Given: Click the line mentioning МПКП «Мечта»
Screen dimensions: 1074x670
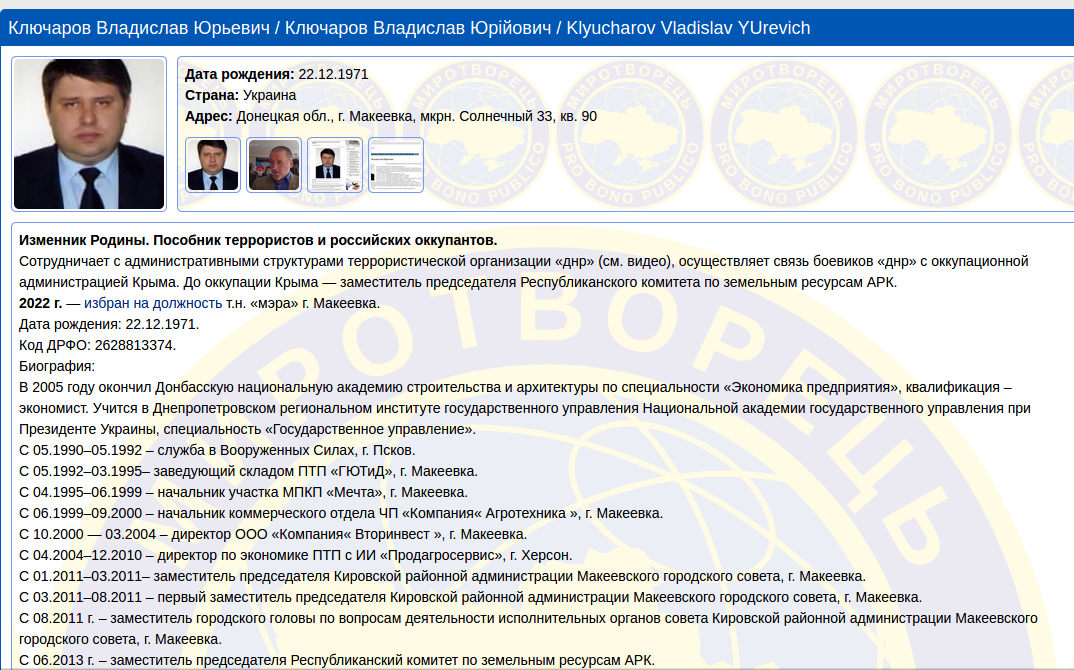Looking at the screenshot, I should [243, 492].
